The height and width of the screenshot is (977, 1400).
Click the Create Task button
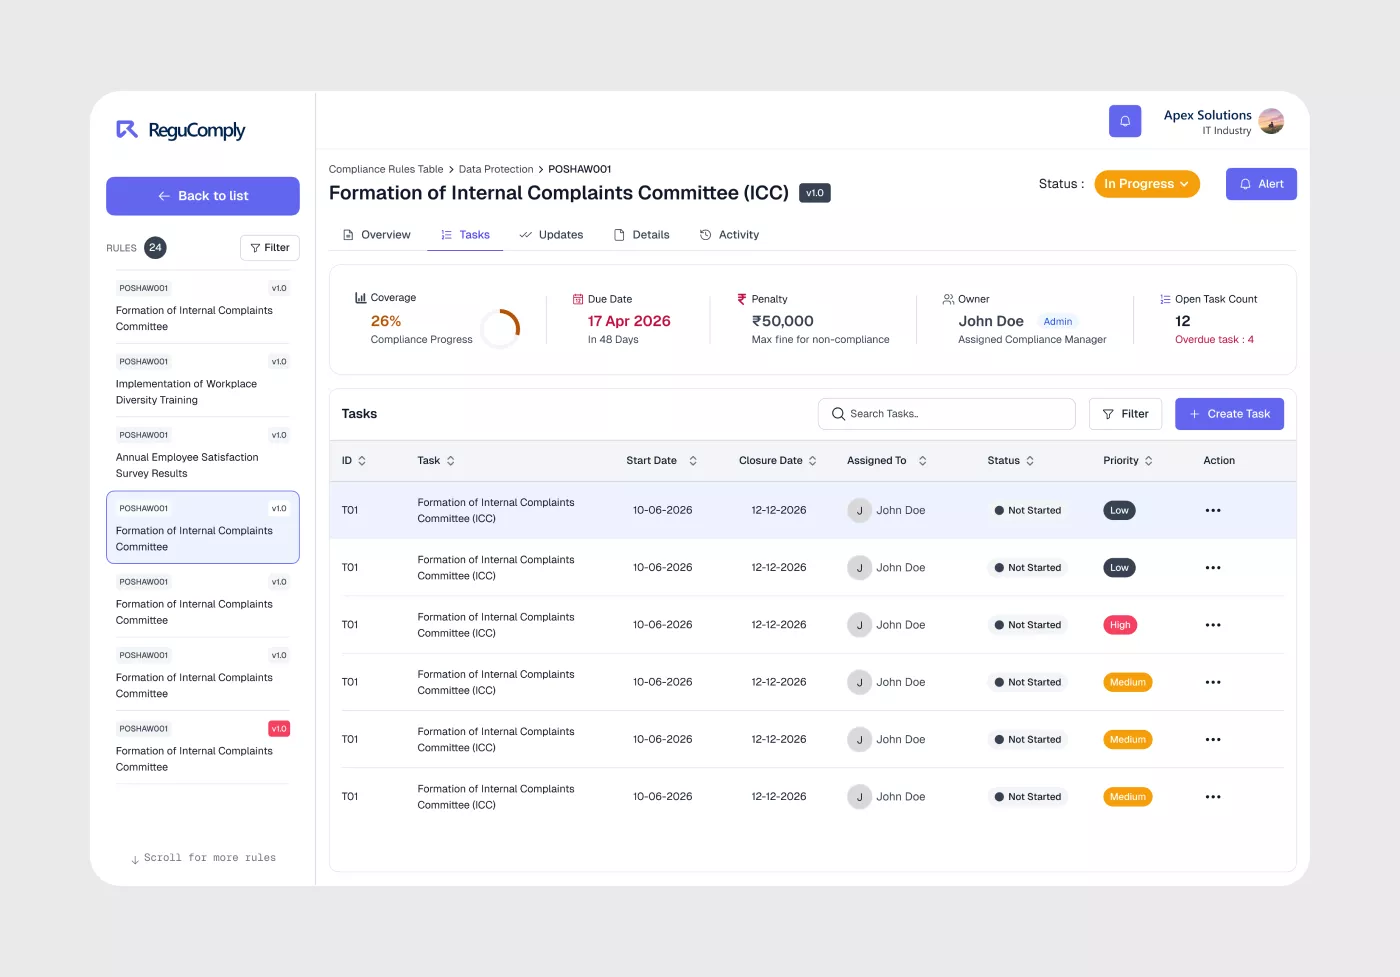click(x=1229, y=414)
